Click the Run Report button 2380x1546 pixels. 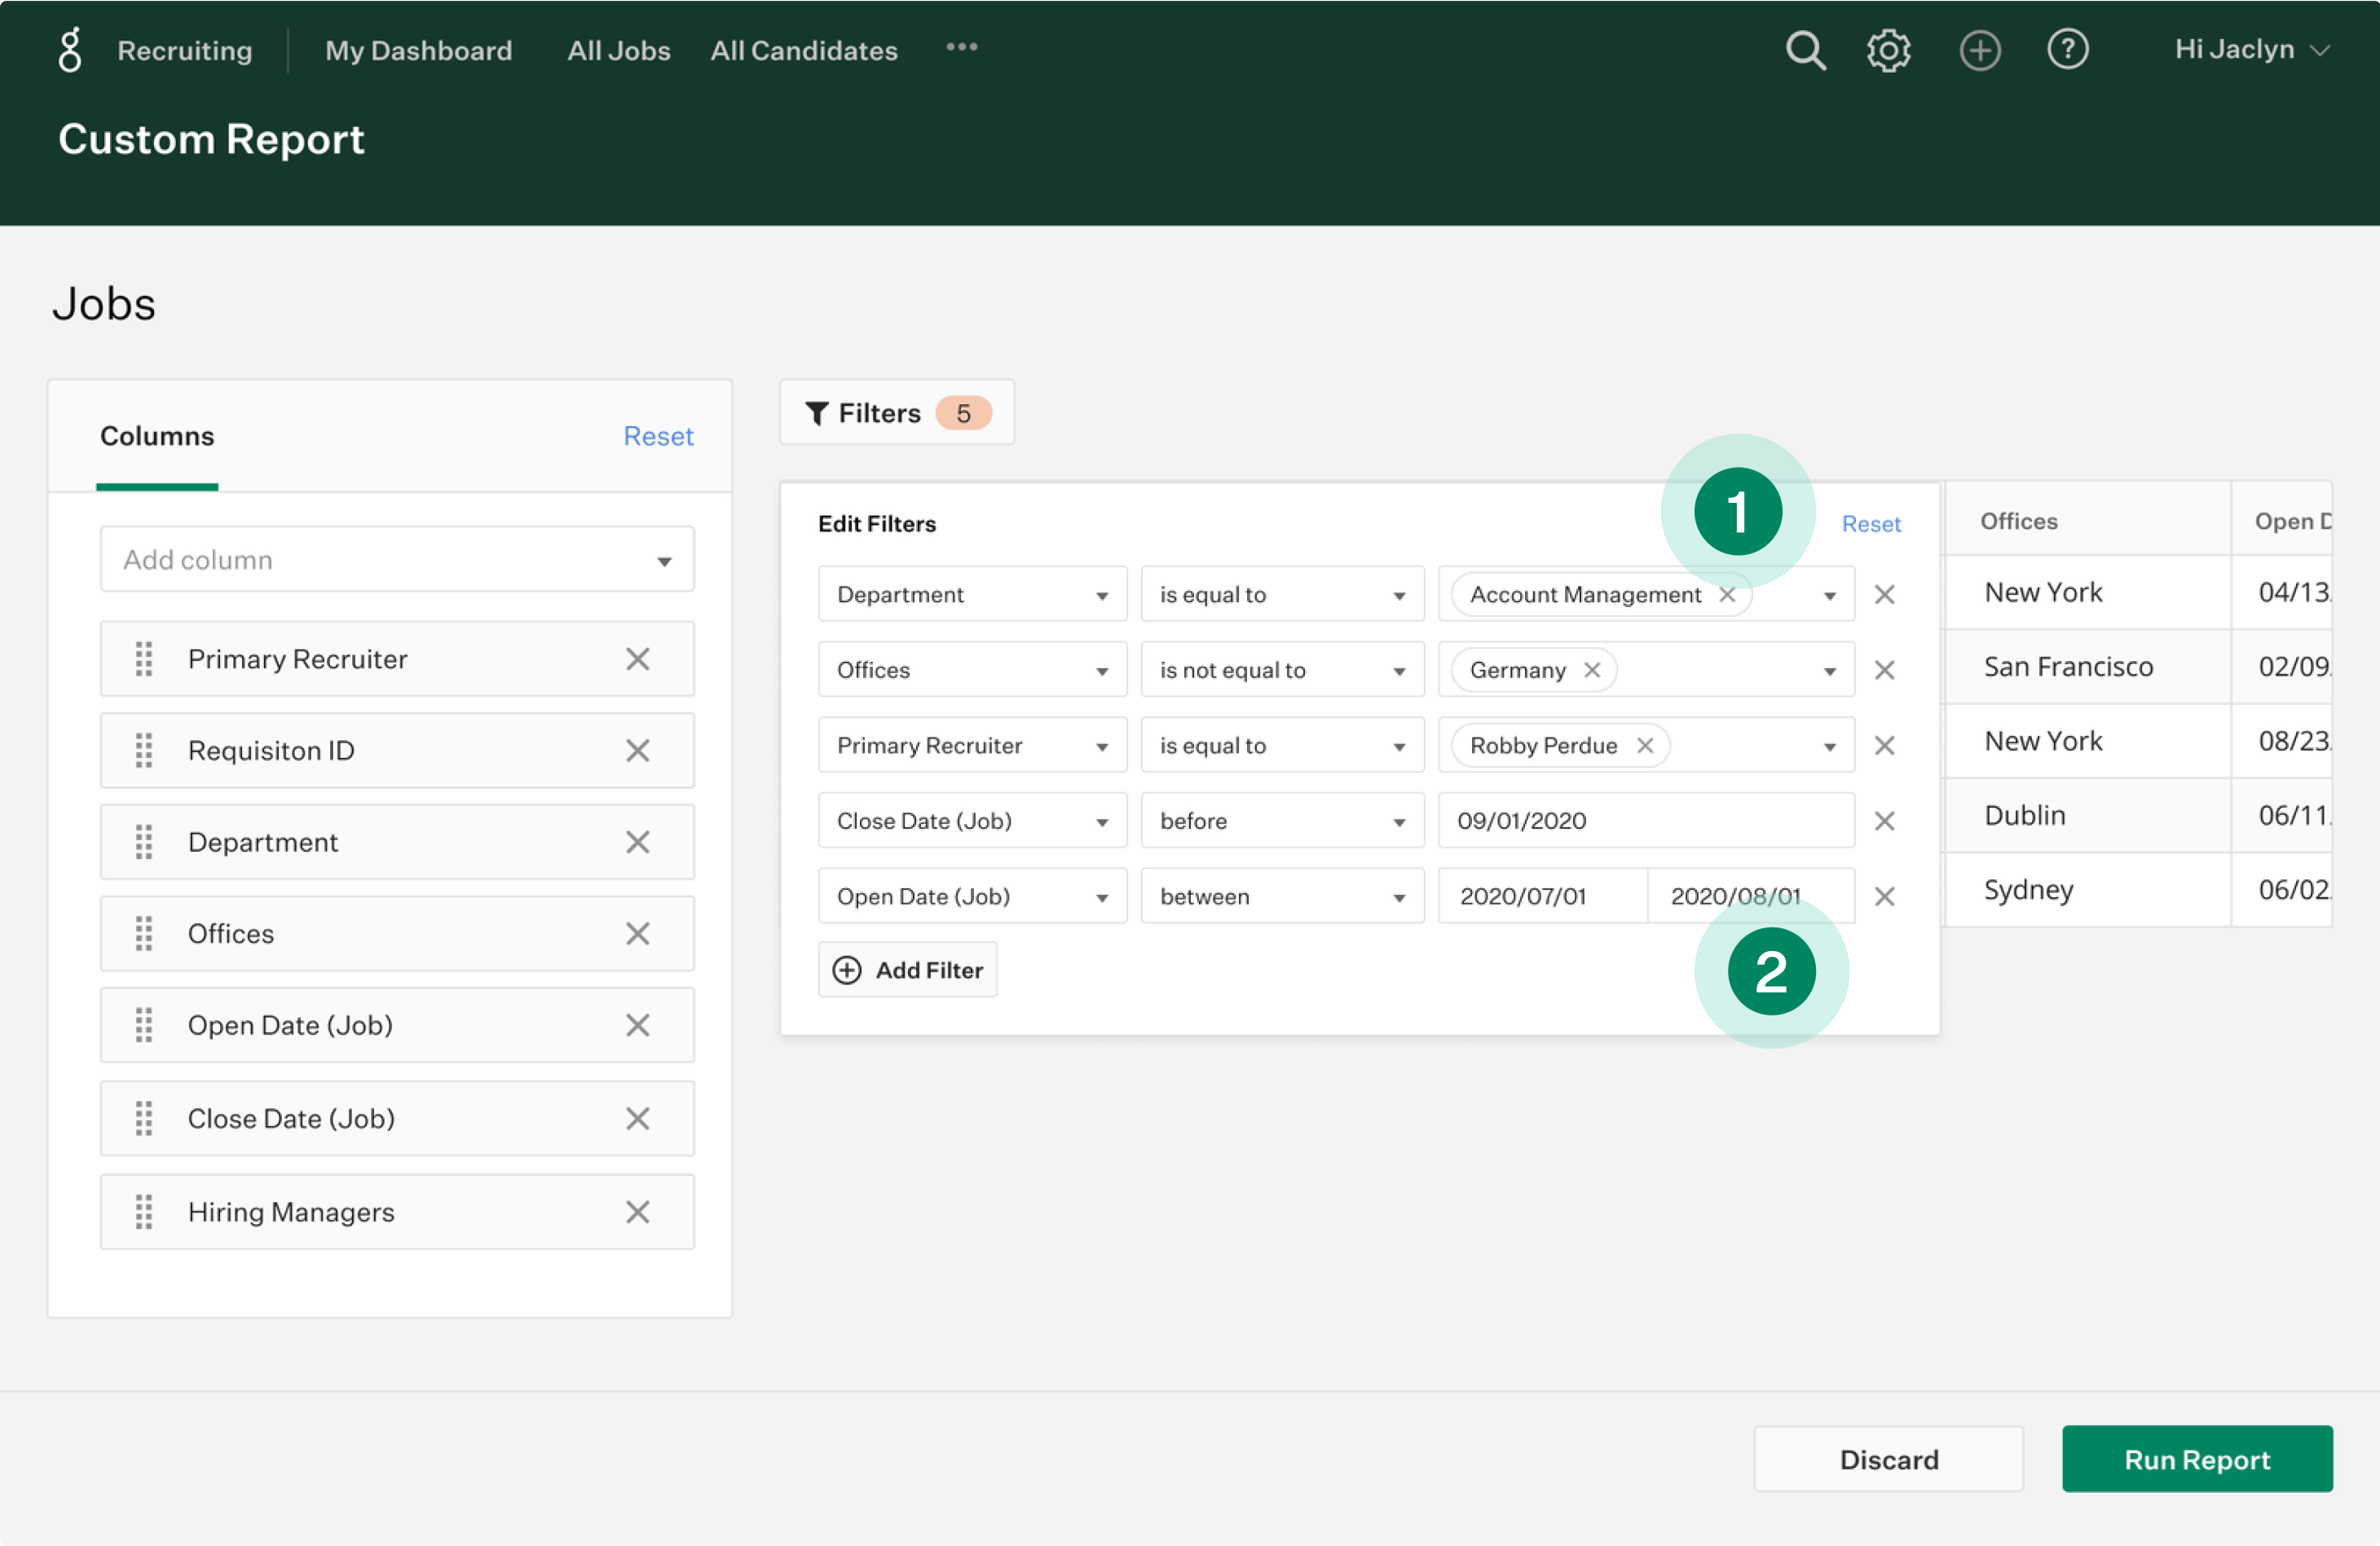(x=2197, y=1459)
